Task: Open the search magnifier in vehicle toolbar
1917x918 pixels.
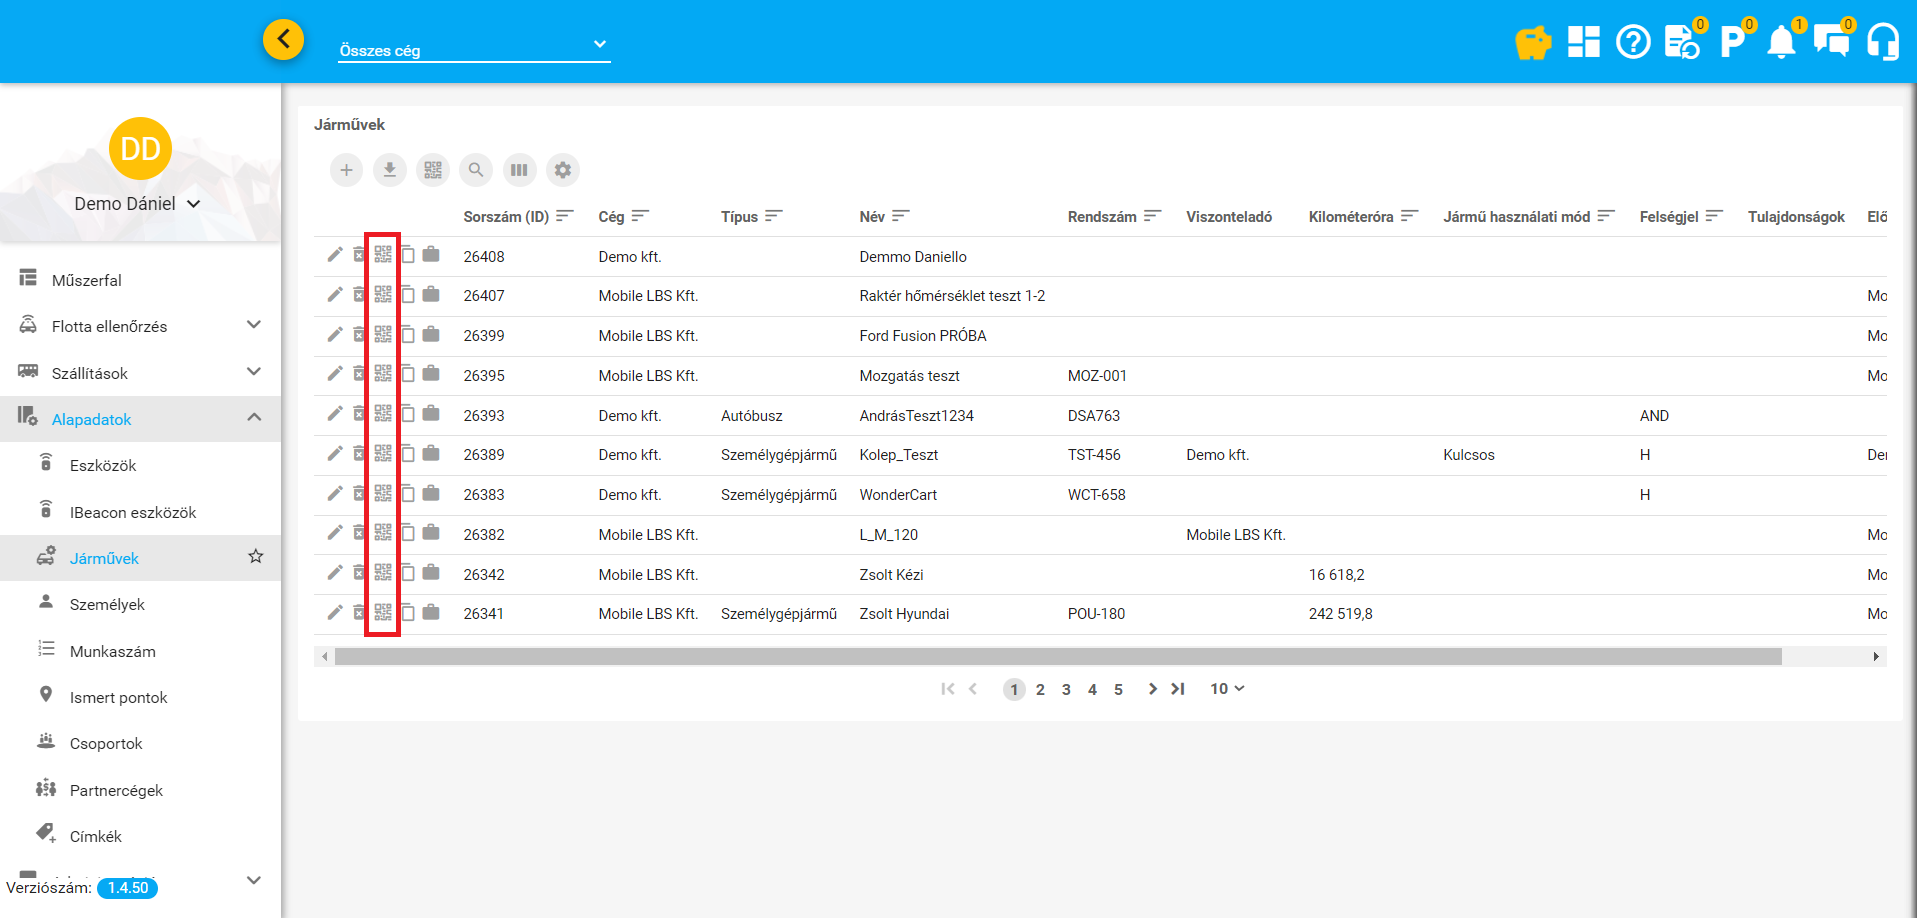Action: [476, 170]
